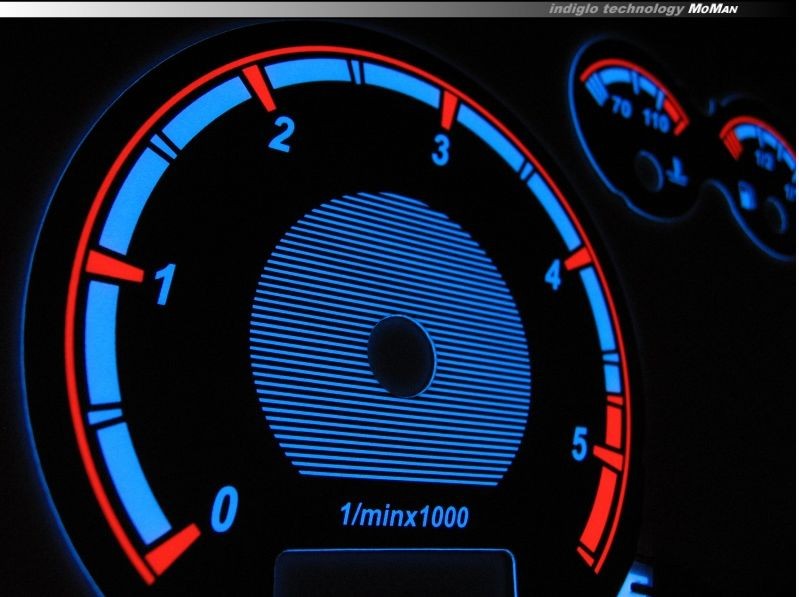Click the 110 mark on the temperature gauge
This screenshot has height=597, width=799.
(655, 122)
